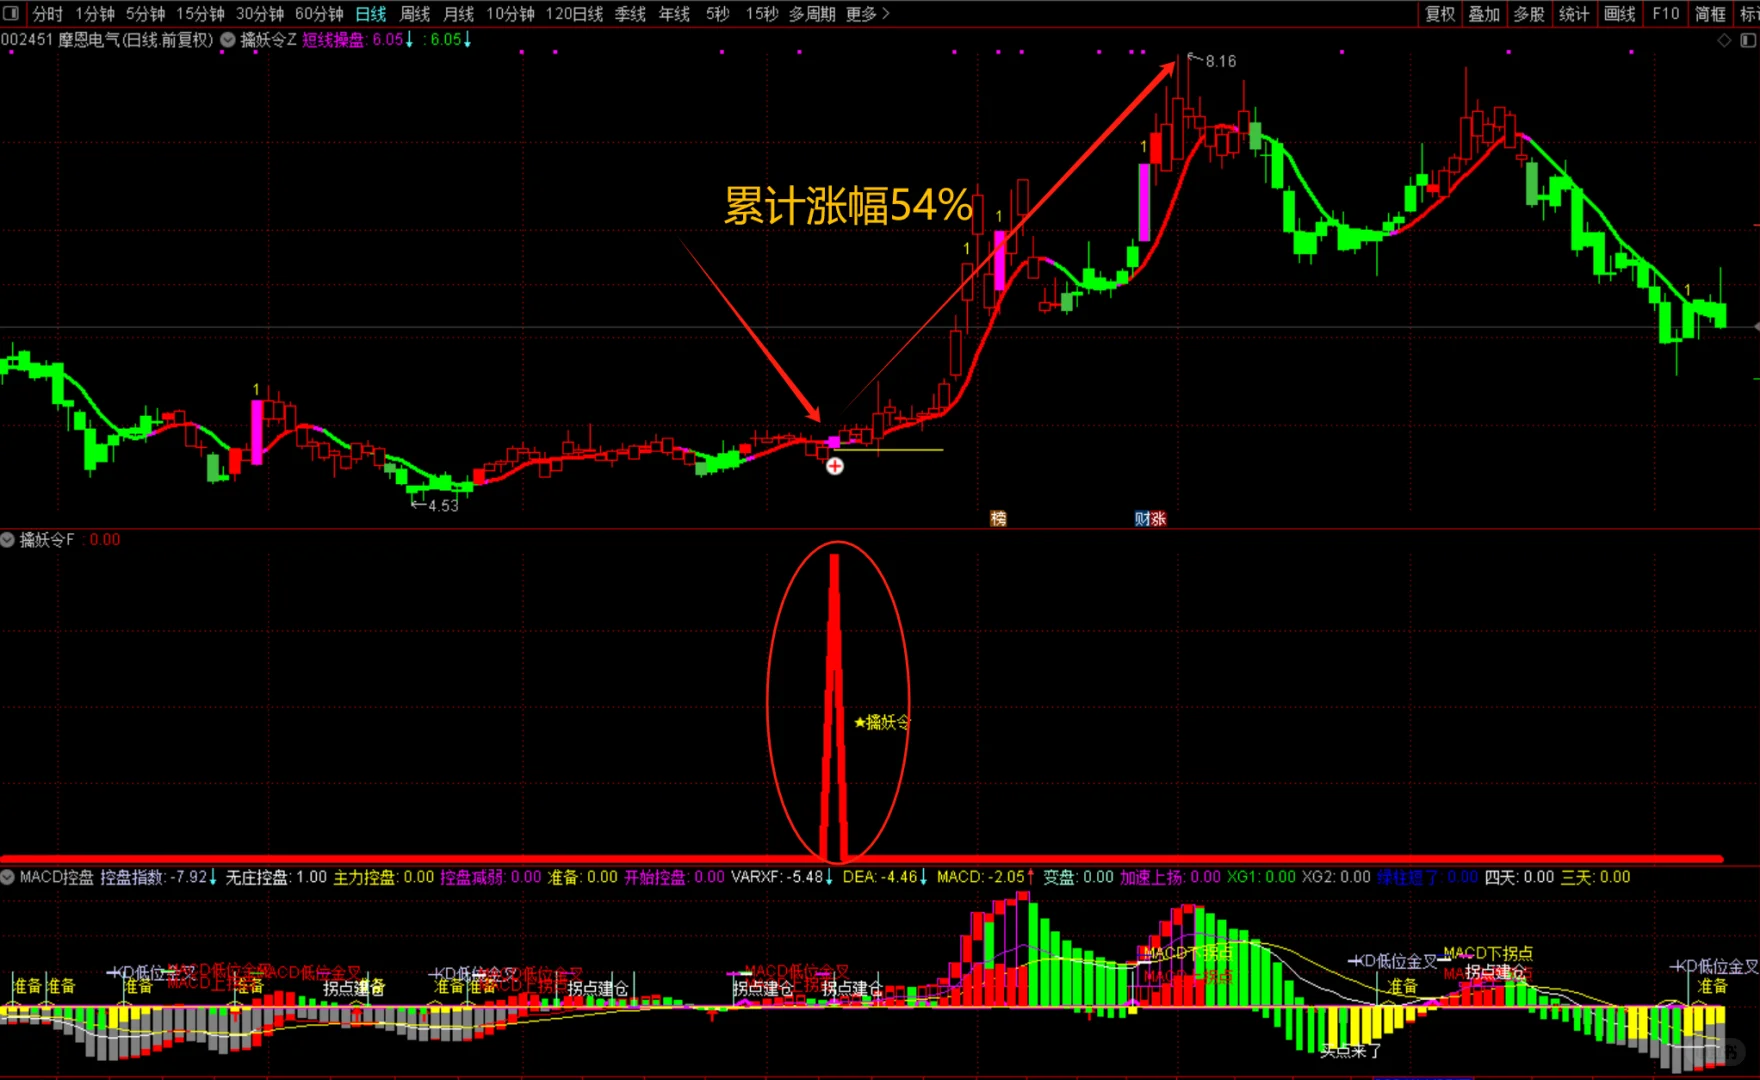This screenshot has width=1760, height=1080.
Task: Switch to the 分时 intraday tab
Action: [47, 14]
